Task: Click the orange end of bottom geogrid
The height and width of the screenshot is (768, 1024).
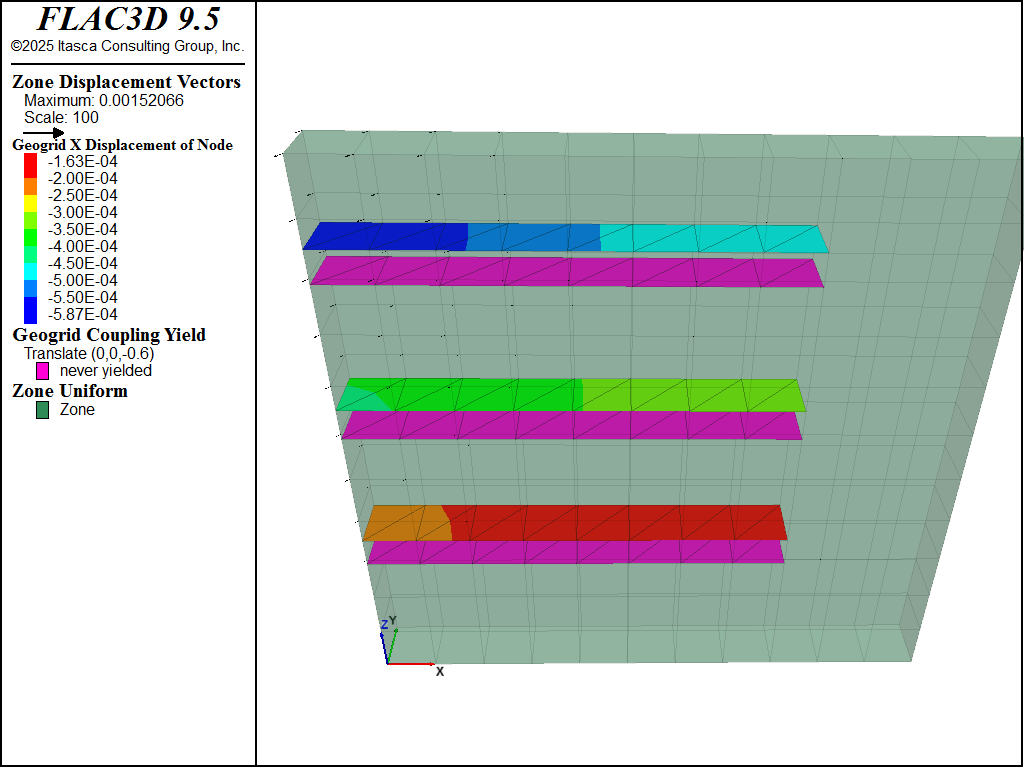Action: coord(408,523)
